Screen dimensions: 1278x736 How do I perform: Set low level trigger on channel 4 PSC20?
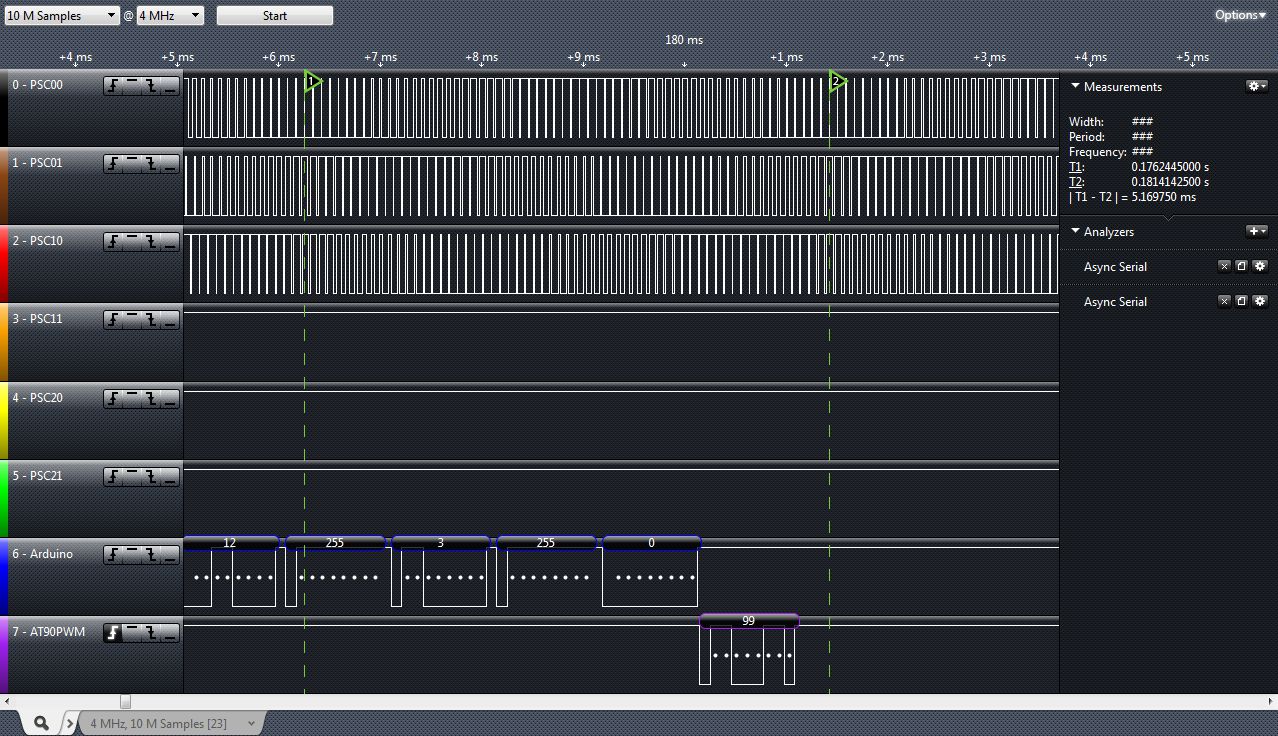pyautogui.click(x=170, y=399)
